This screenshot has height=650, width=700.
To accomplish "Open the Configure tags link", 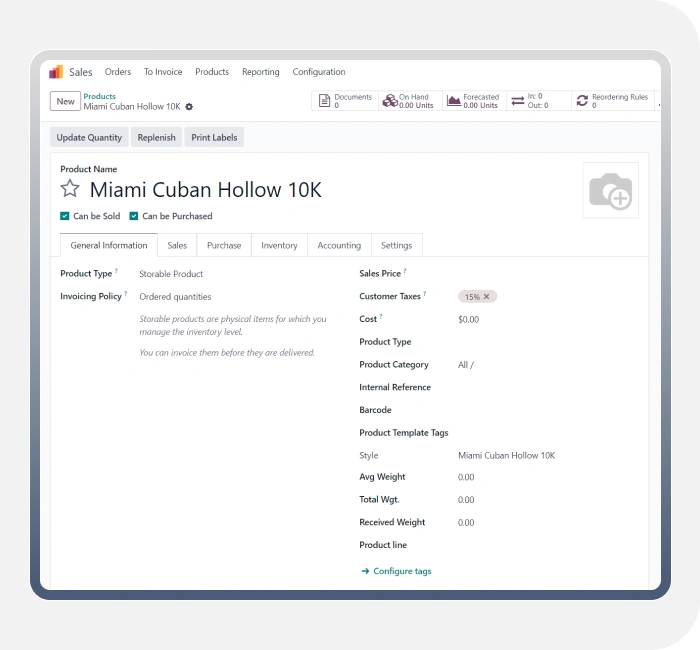I will [402, 571].
